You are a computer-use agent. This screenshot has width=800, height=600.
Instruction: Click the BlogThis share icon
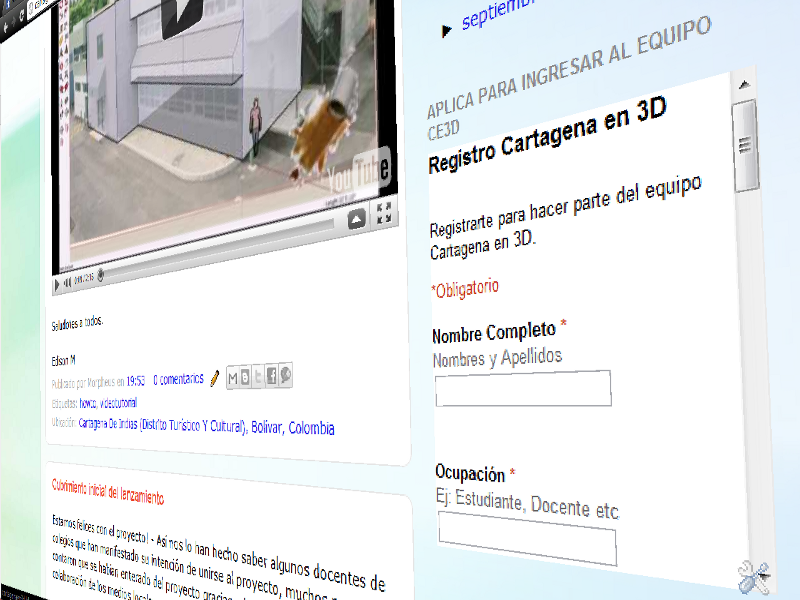click(x=245, y=377)
